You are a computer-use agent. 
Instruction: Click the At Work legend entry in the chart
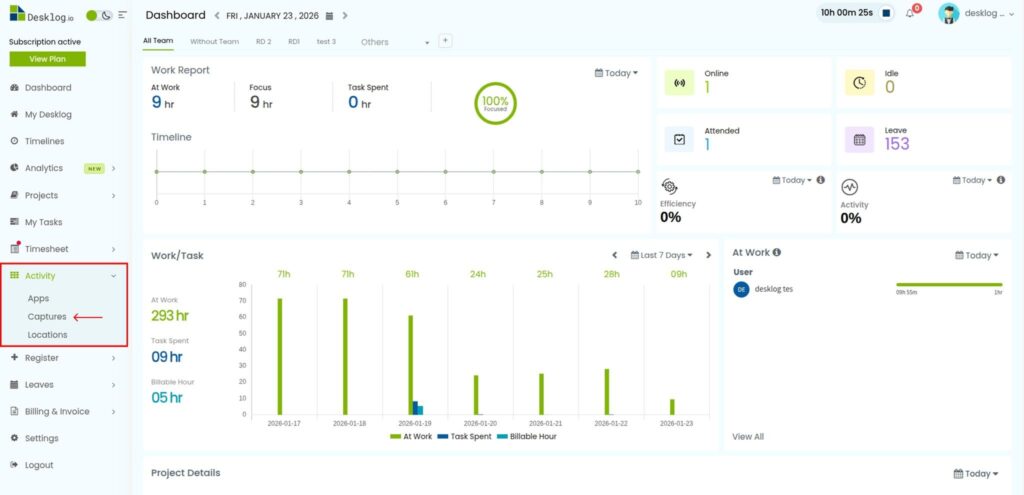tap(410, 436)
